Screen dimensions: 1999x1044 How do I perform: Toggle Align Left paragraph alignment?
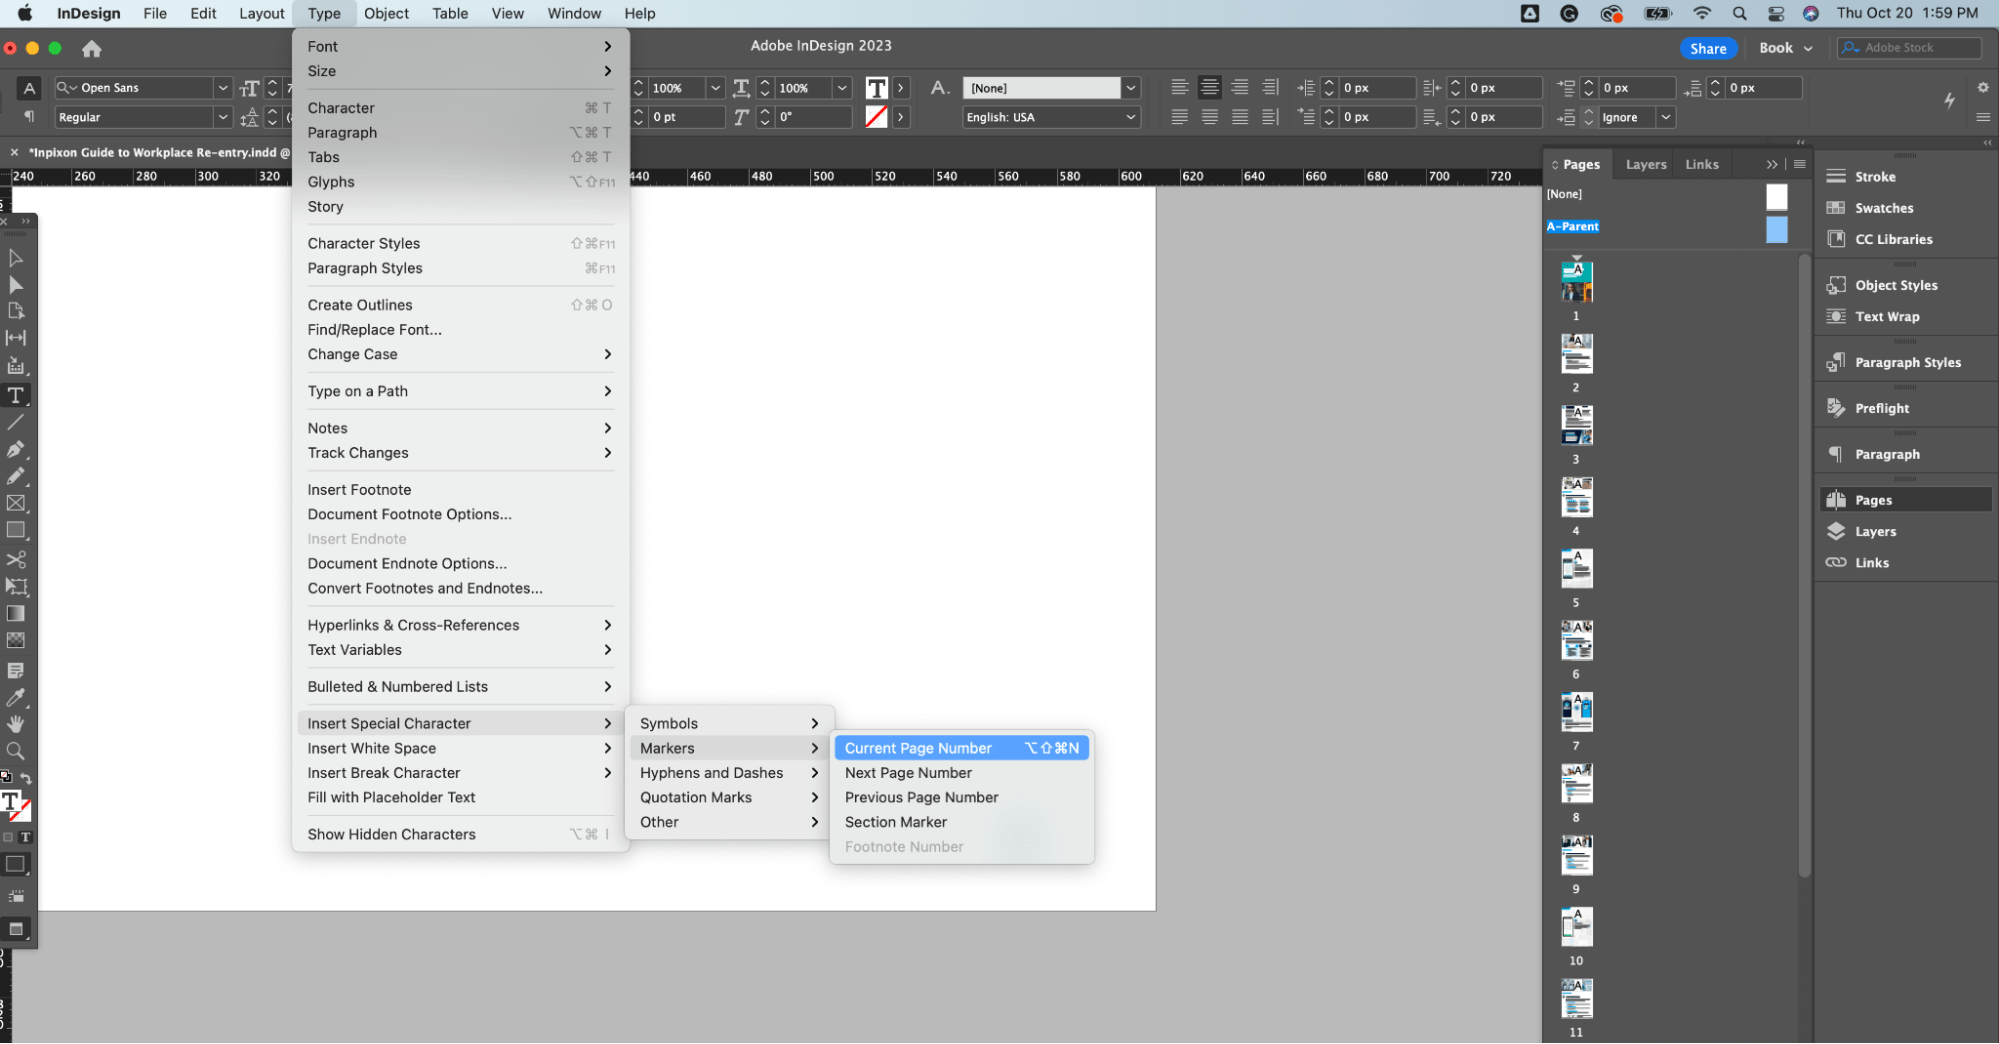(1180, 88)
